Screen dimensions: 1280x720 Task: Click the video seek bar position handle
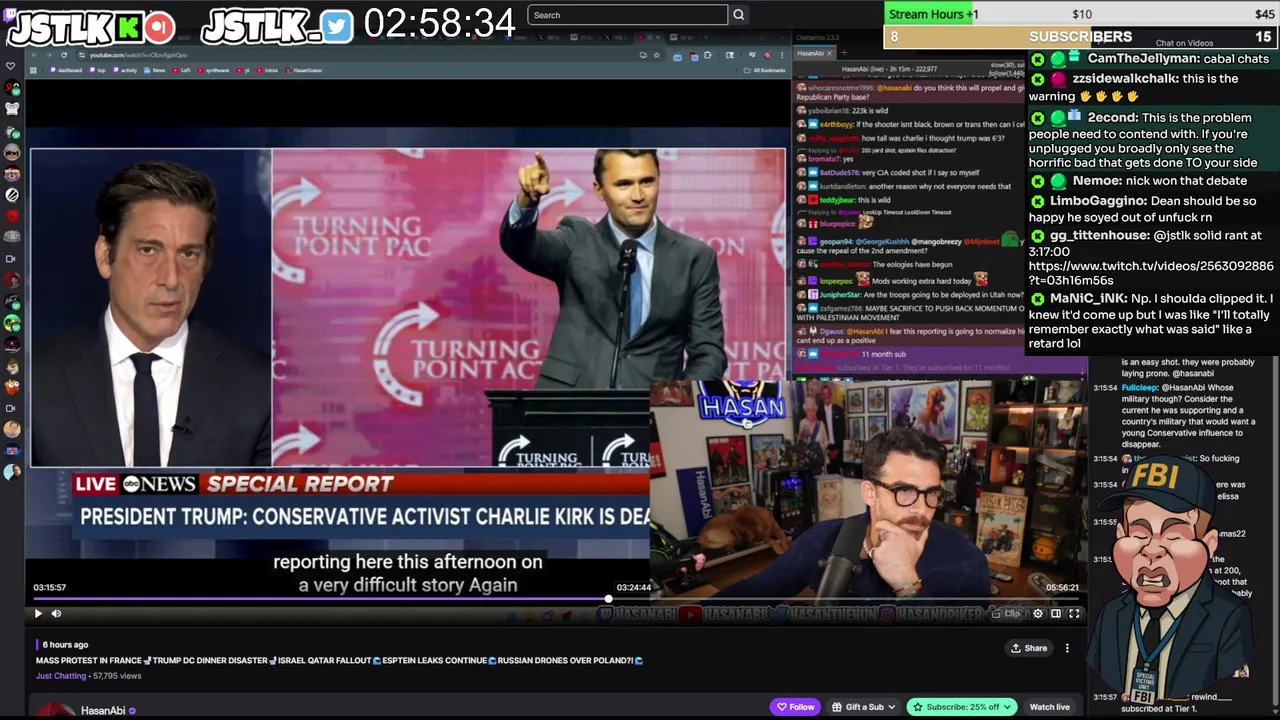pyautogui.click(x=608, y=599)
